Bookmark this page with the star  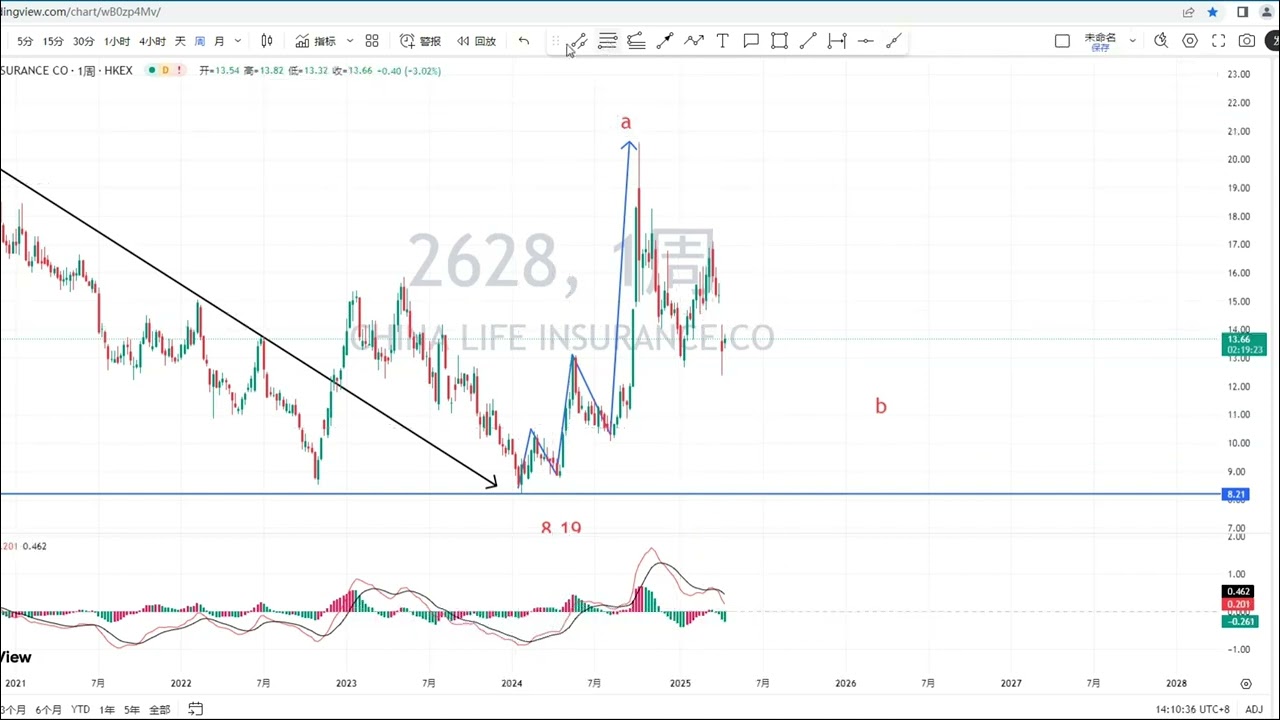1213,12
